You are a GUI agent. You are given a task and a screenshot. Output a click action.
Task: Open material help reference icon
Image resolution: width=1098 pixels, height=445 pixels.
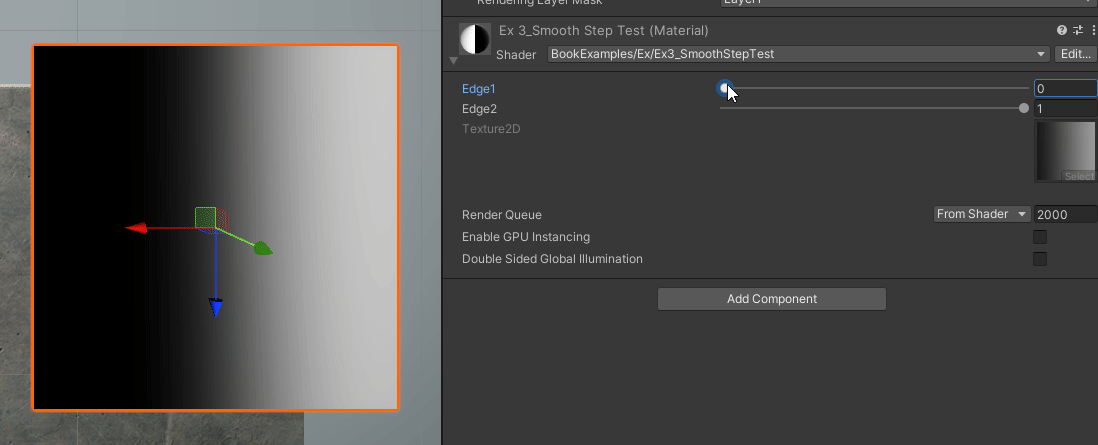[x=1062, y=30]
